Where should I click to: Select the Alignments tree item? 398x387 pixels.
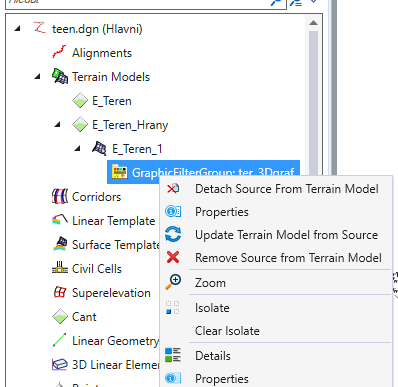[x=102, y=53]
